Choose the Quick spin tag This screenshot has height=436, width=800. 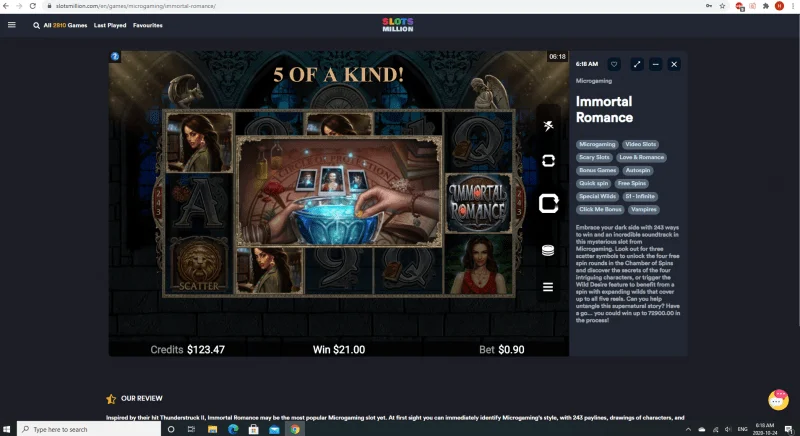click(593, 184)
